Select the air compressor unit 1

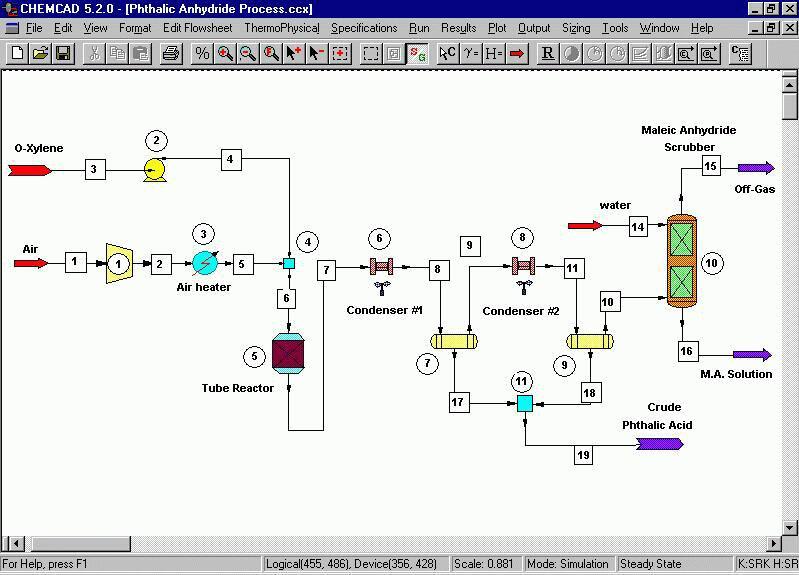119,264
